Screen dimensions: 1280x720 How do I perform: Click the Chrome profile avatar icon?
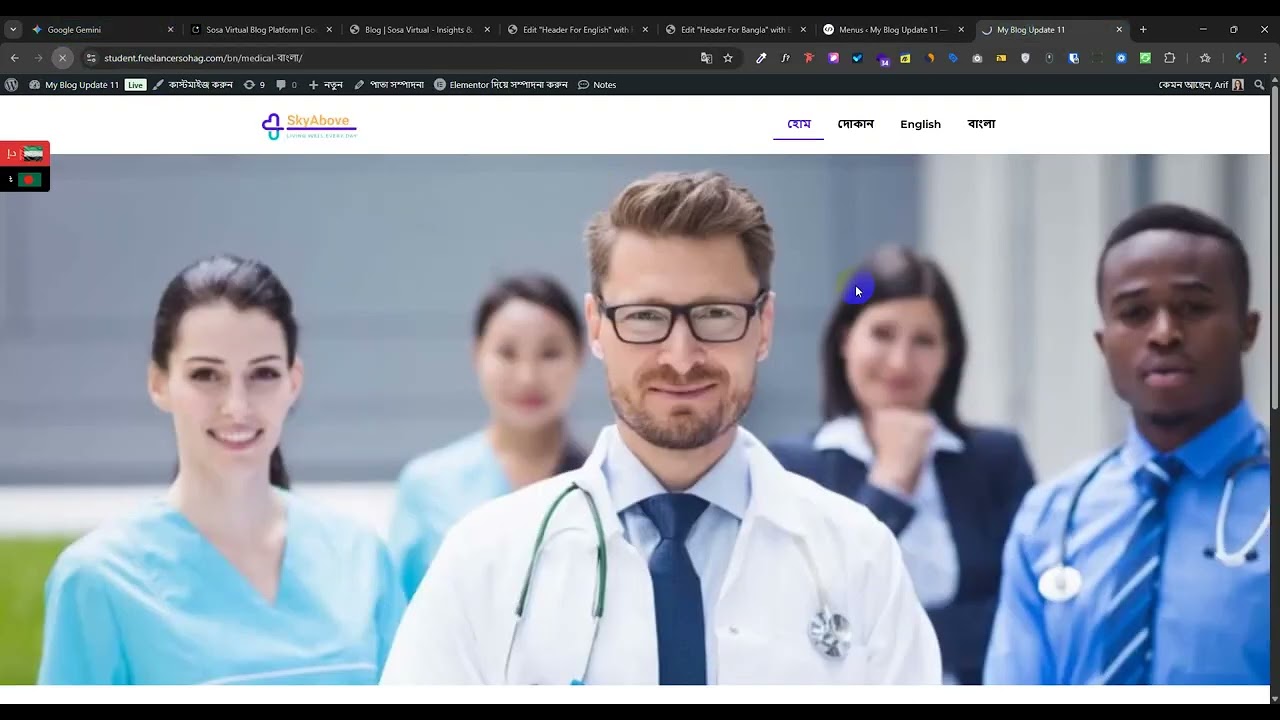[1241, 58]
